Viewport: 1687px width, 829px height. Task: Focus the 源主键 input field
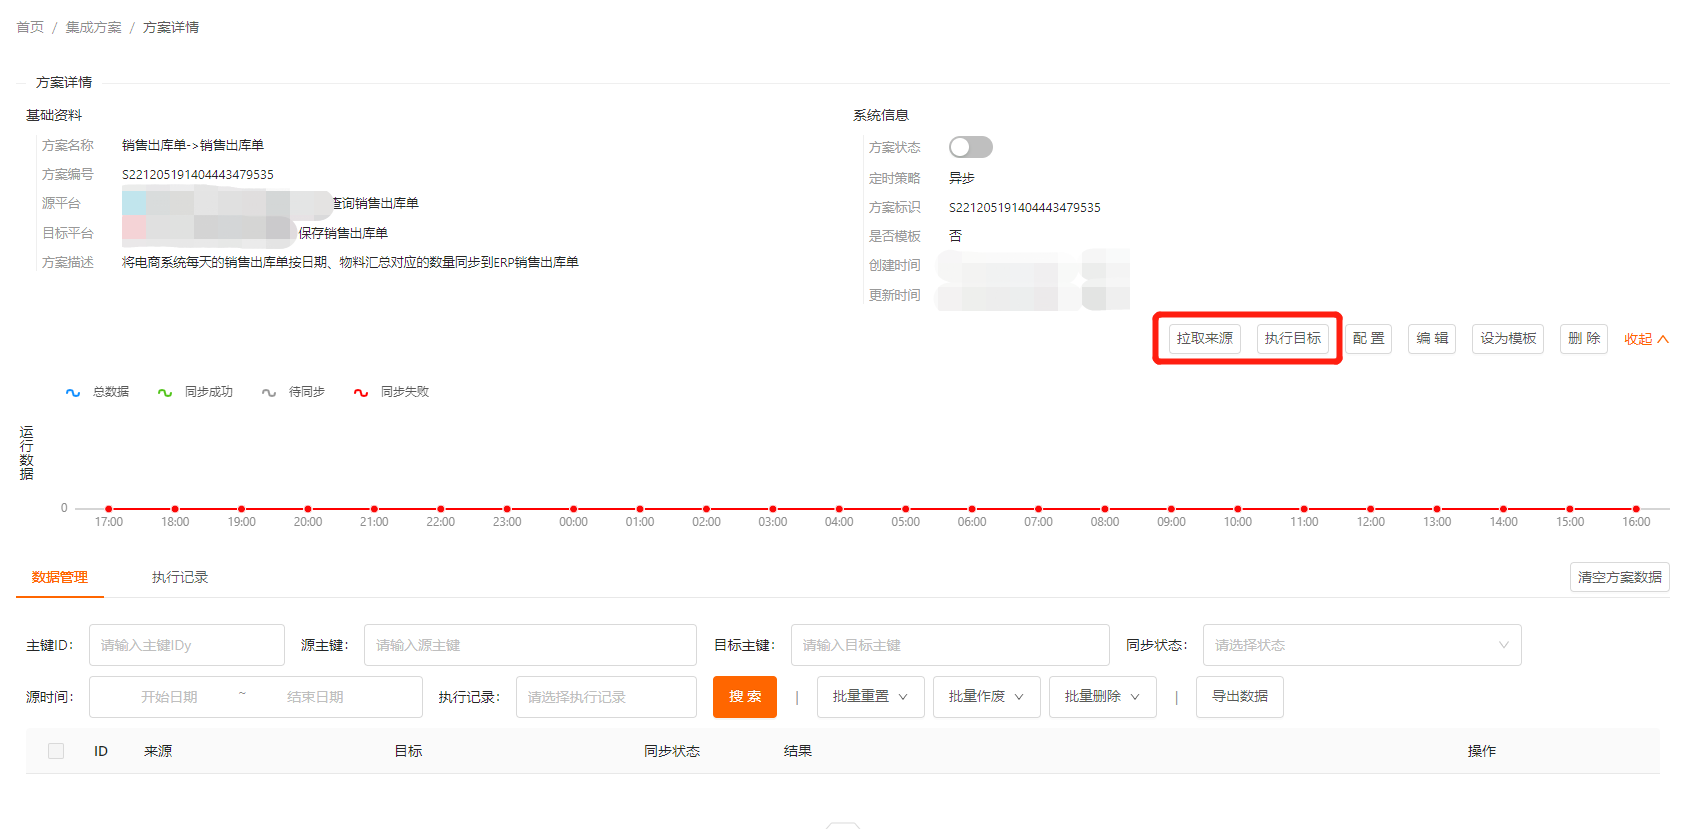tap(530, 645)
